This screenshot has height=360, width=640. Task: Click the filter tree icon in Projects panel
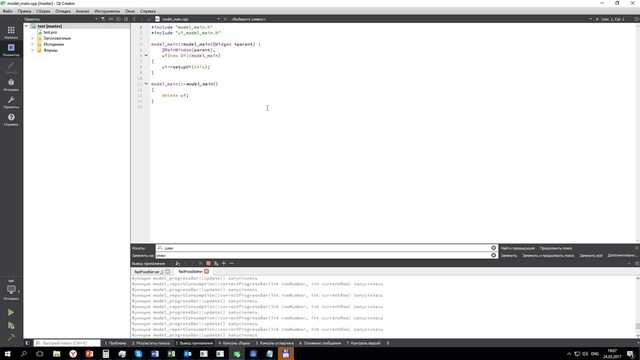pyautogui.click(x=103, y=19)
